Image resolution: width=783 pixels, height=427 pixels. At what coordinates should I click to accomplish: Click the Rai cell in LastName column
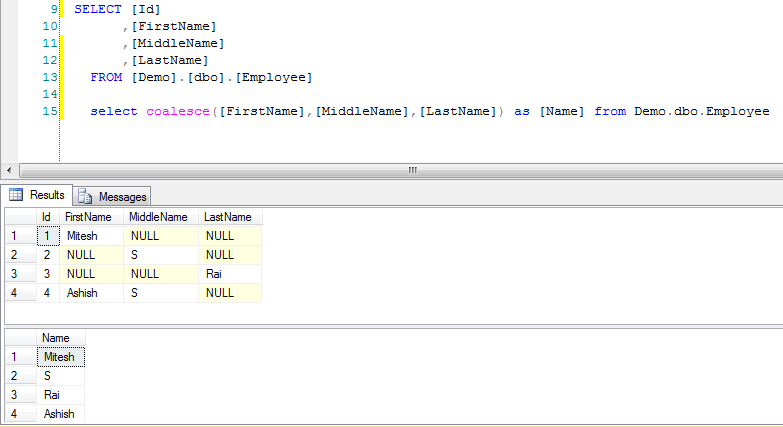click(230, 274)
